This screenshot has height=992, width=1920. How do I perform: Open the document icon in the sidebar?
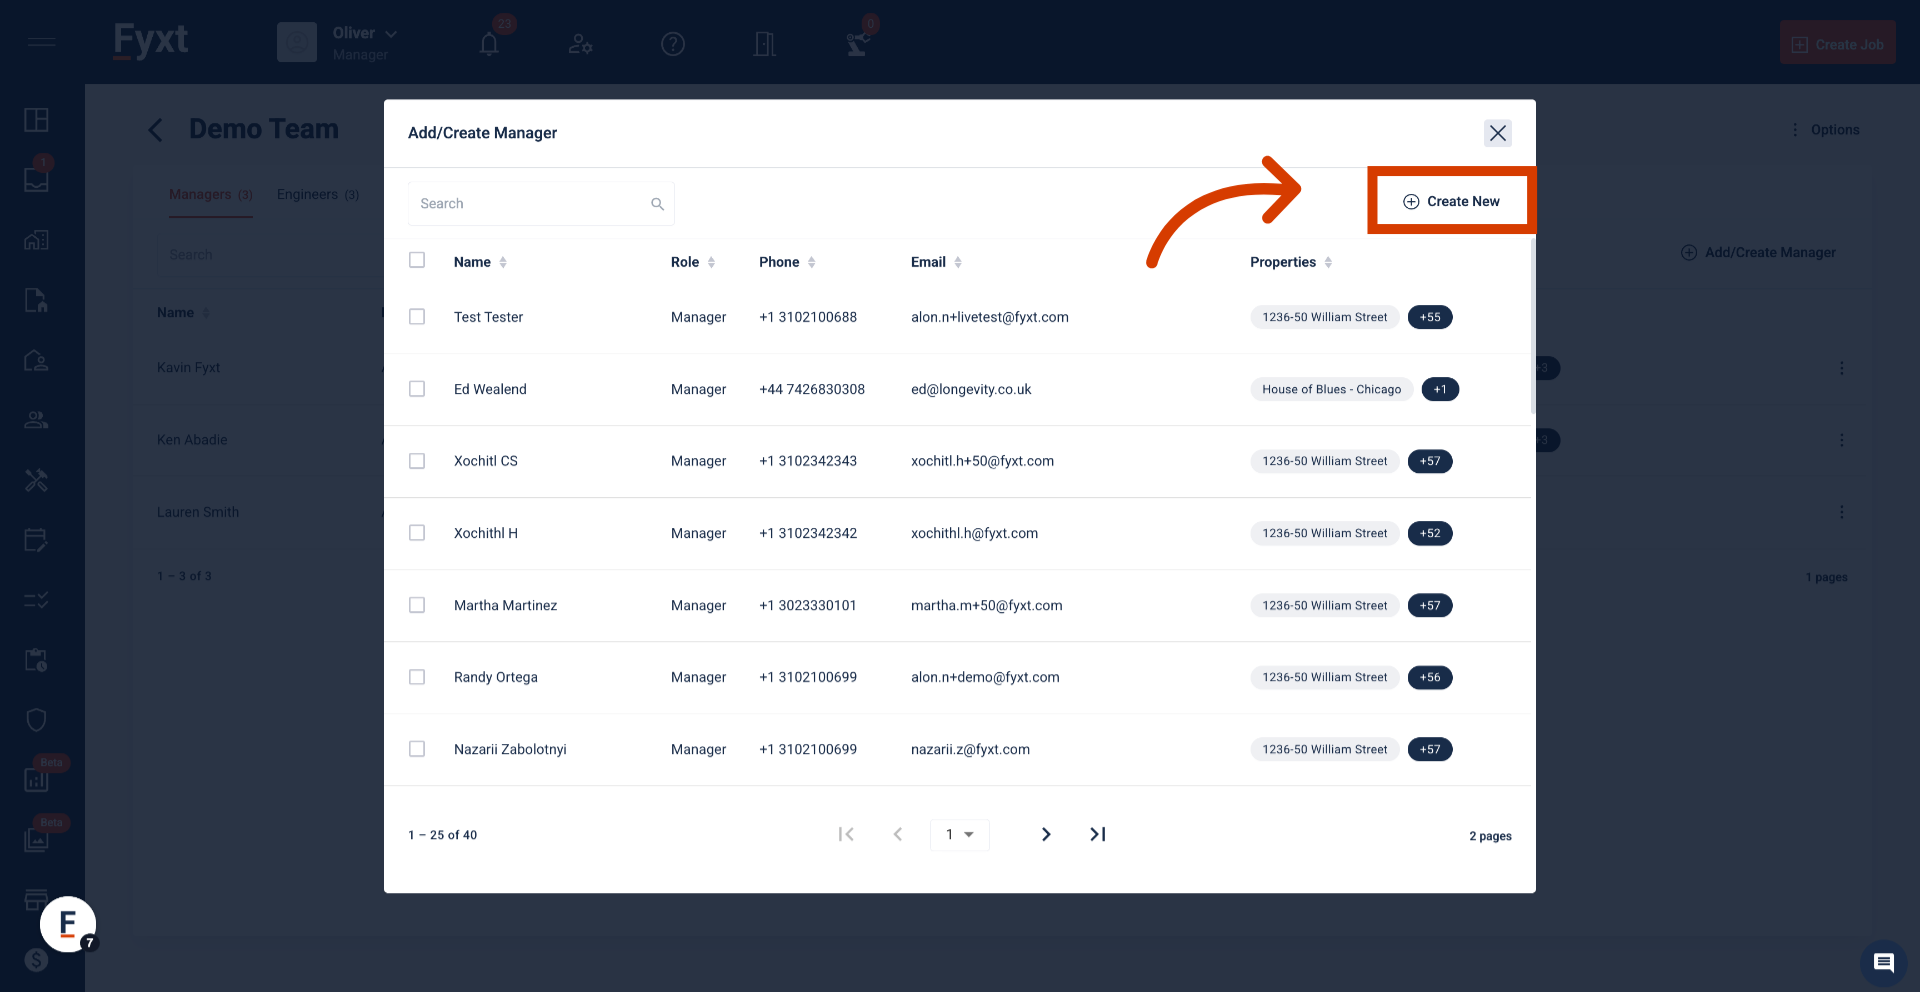(36, 300)
